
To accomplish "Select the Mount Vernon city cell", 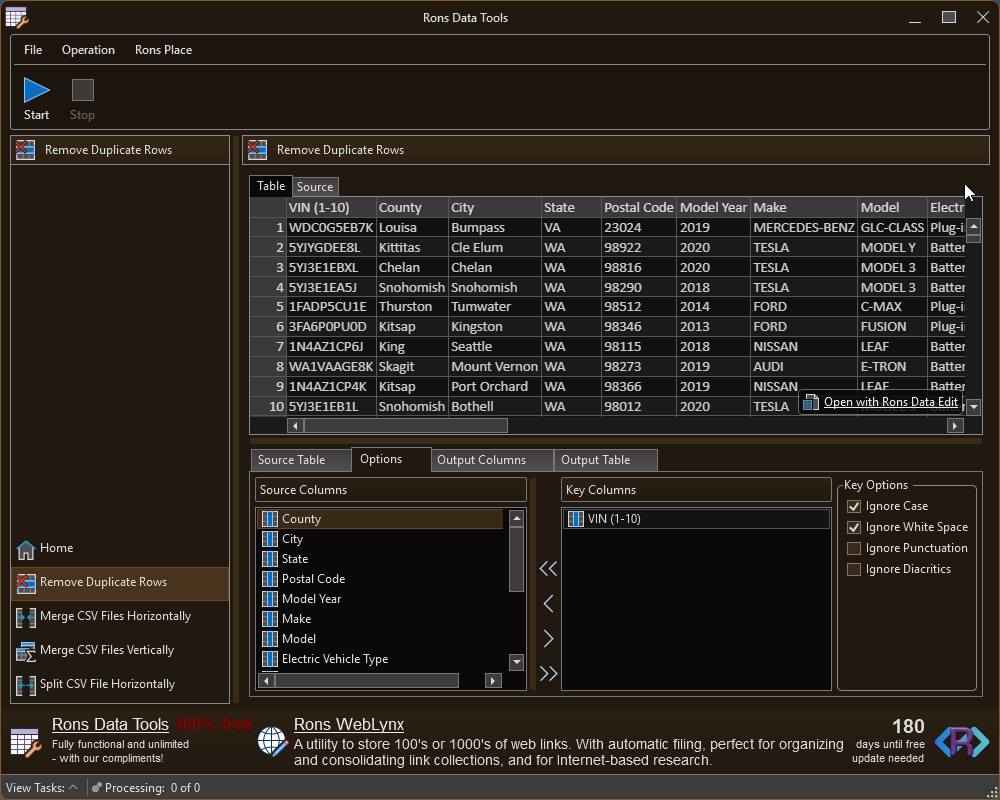I will tap(494, 367).
